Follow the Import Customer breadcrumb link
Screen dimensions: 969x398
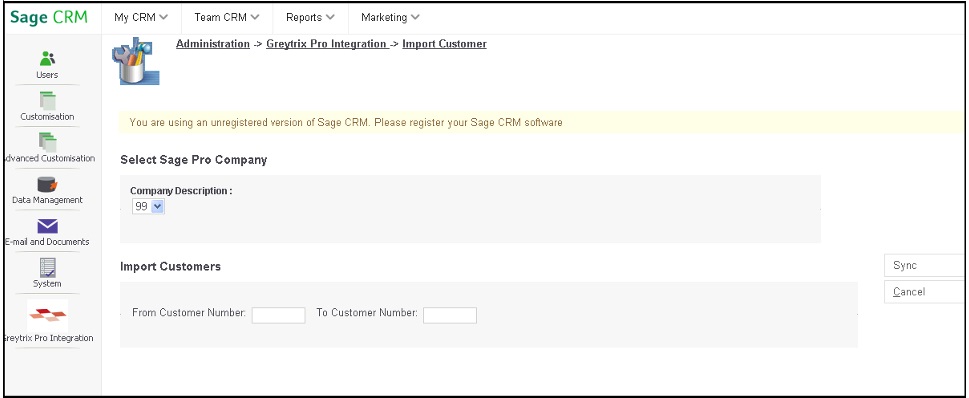pyautogui.click(x=444, y=44)
